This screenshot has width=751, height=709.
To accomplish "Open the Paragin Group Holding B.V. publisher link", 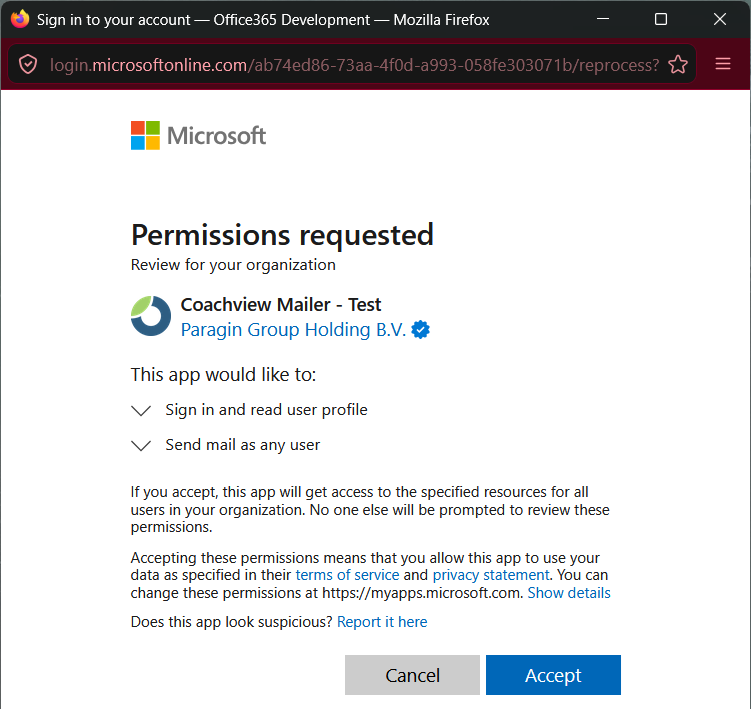I will (293, 330).
